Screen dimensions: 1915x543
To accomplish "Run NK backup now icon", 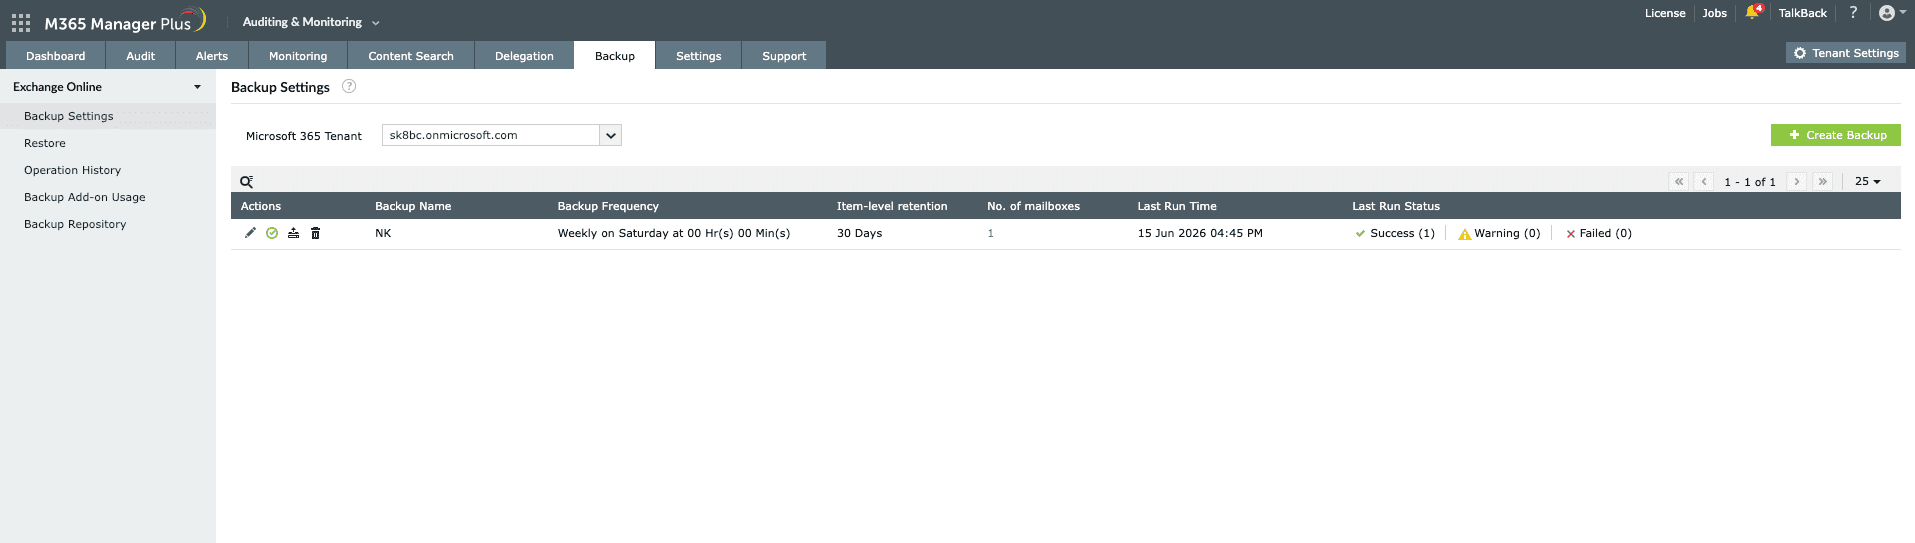I will coord(293,233).
